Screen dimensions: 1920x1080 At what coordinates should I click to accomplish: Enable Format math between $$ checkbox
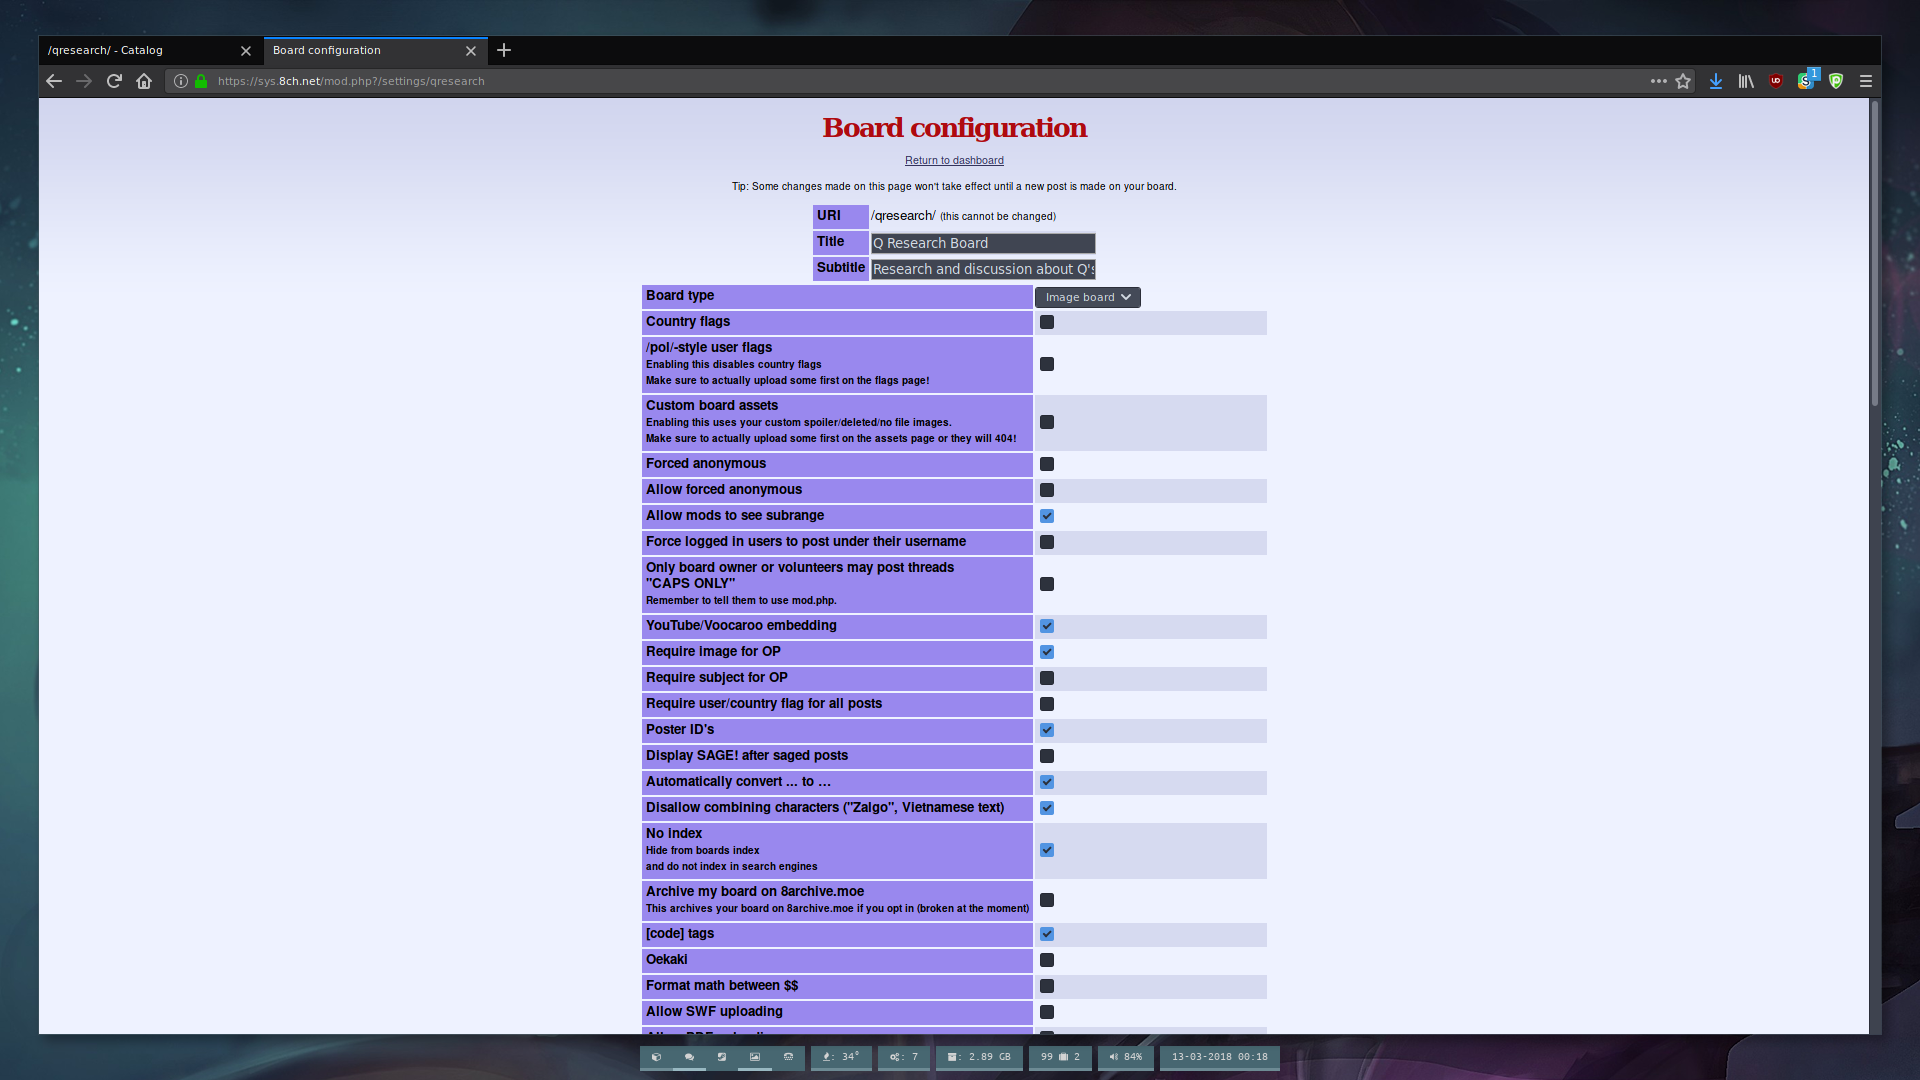tap(1047, 986)
